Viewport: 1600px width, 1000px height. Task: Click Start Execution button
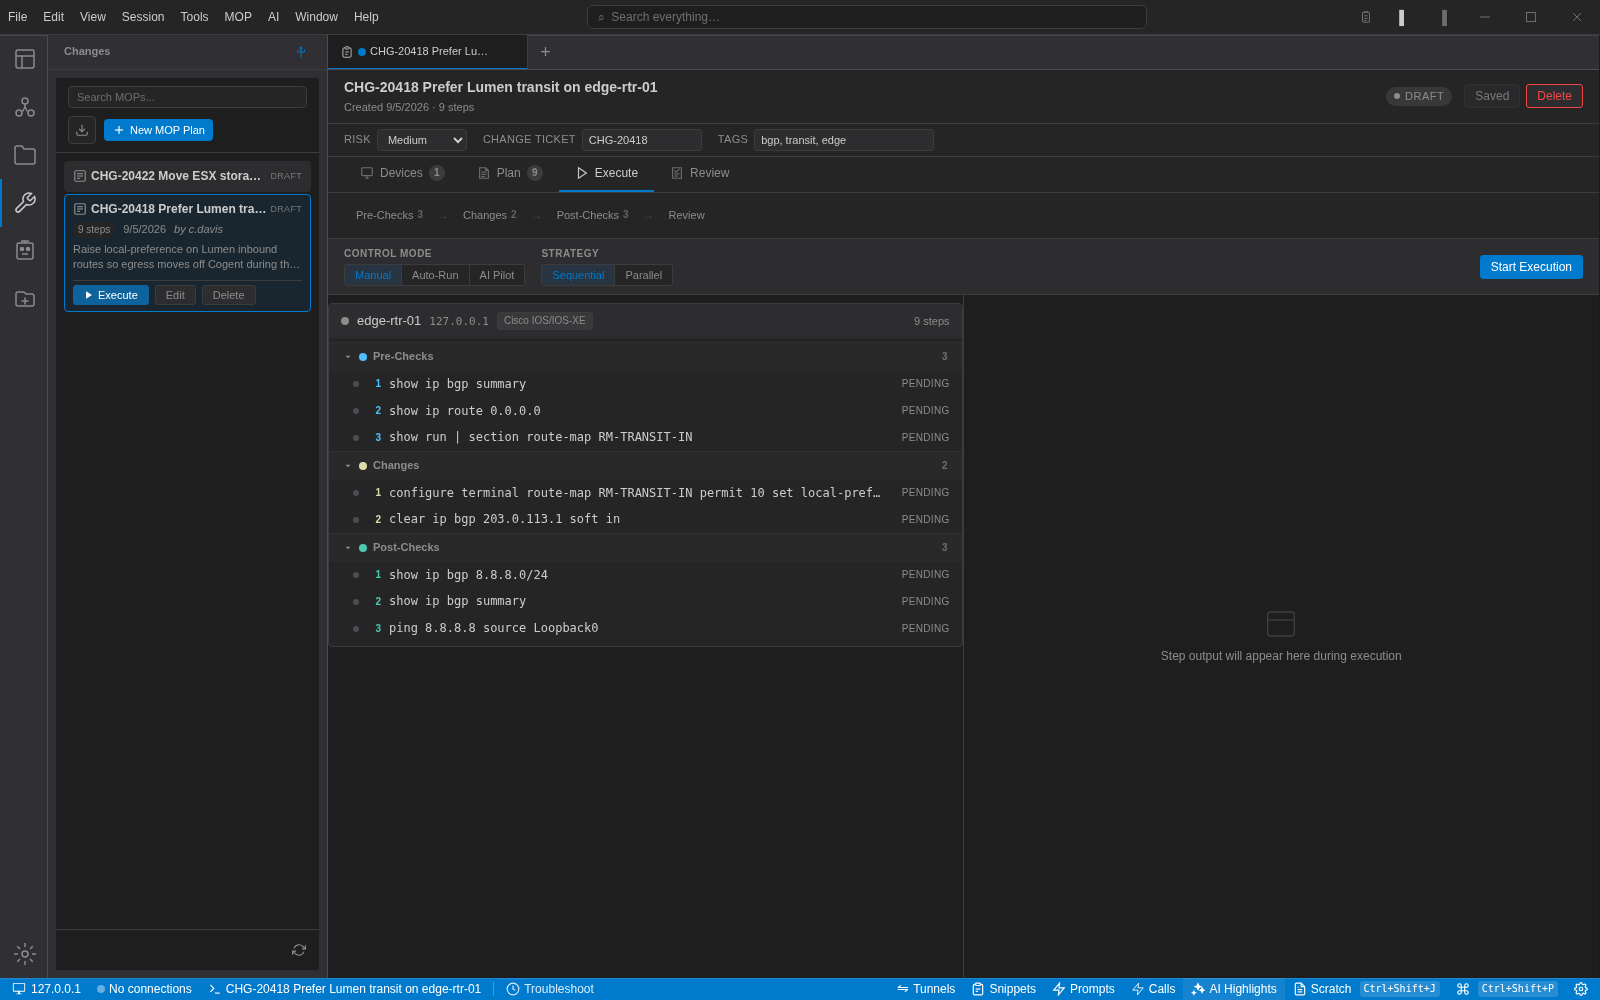pyautogui.click(x=1531, y=267)
